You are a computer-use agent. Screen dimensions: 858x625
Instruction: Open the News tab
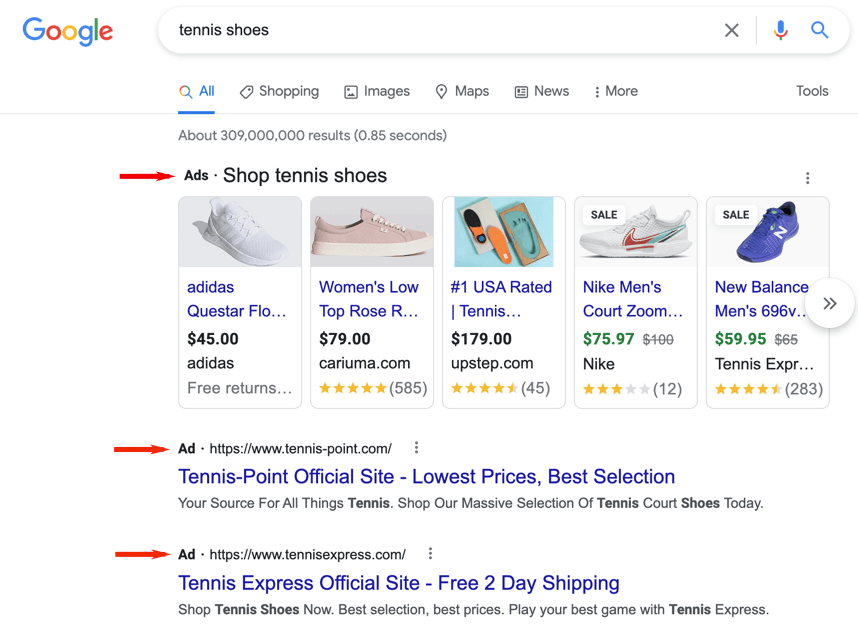pyautogui.click(x=542, y=91)
